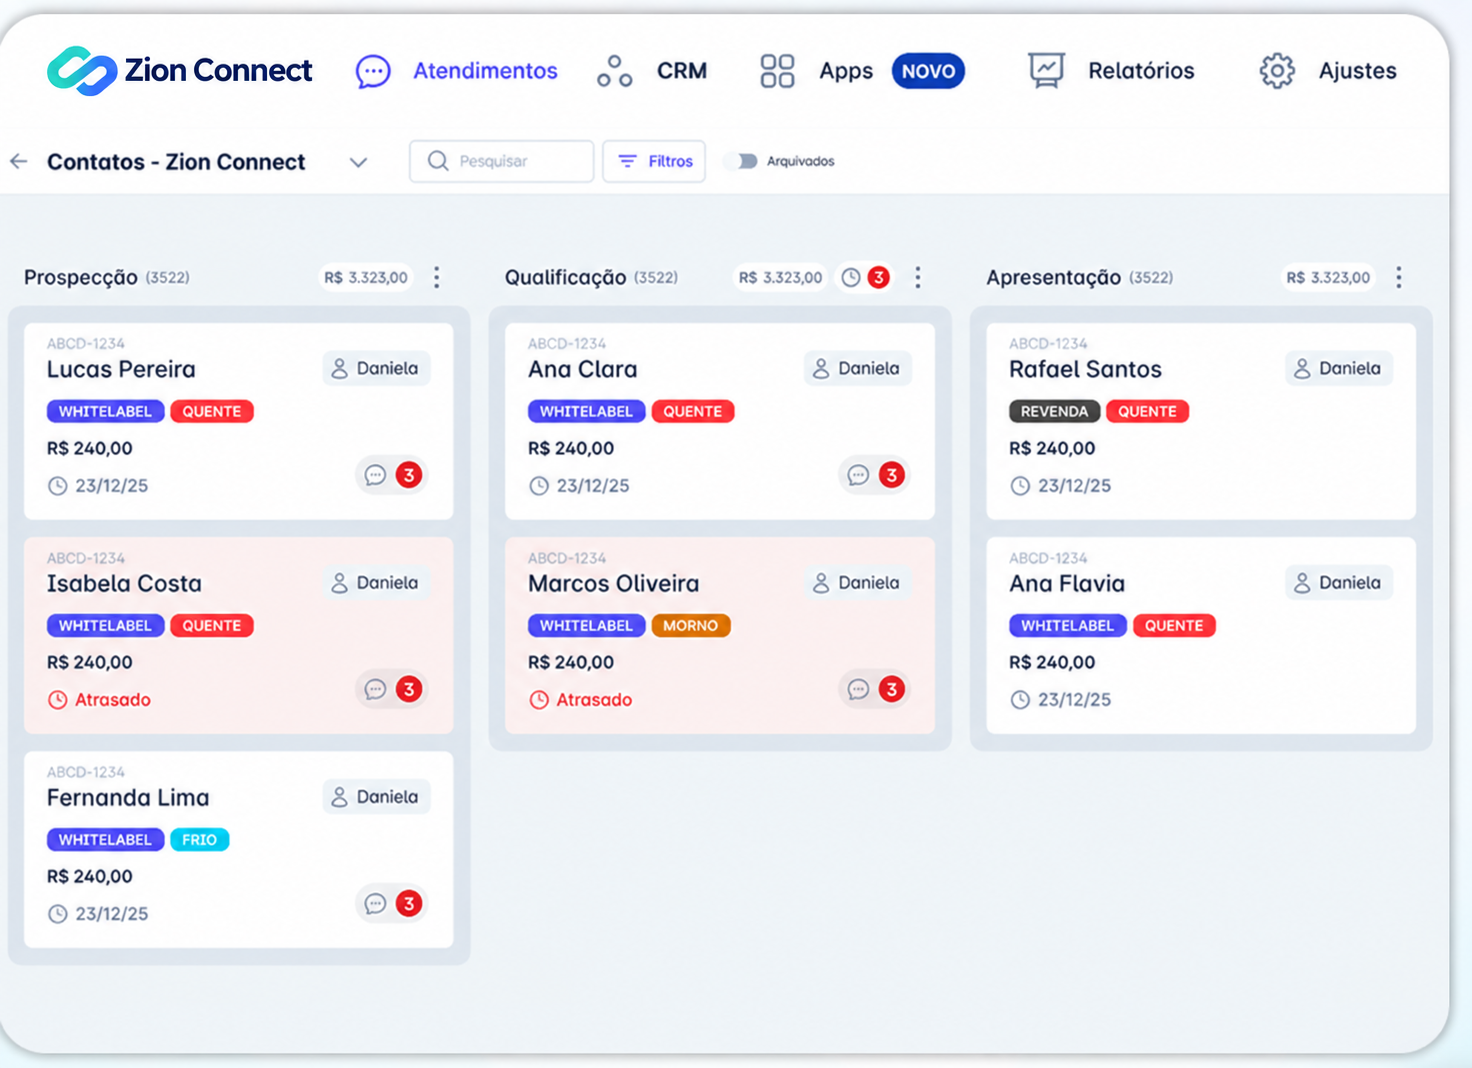Click the Daniela assignee on Marcos Oliveira

857,582
